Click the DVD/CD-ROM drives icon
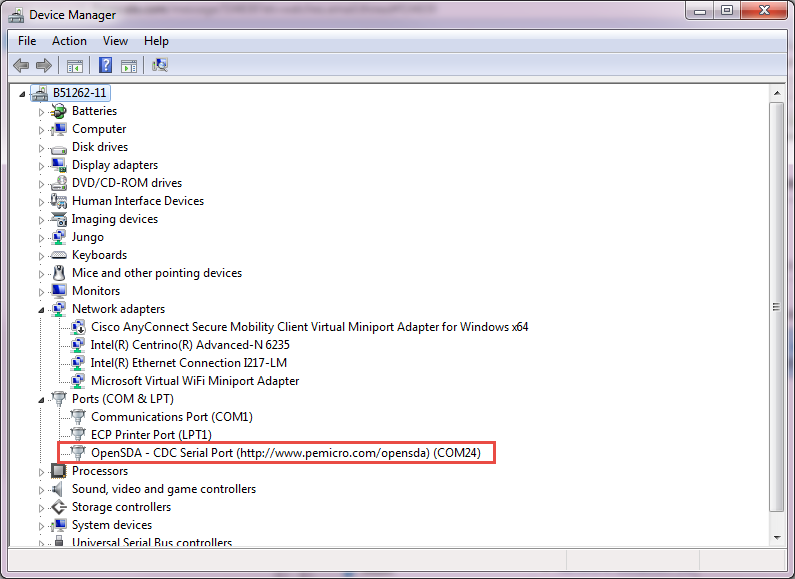This screenshot has width=795, height=579. tap(59, 183)
